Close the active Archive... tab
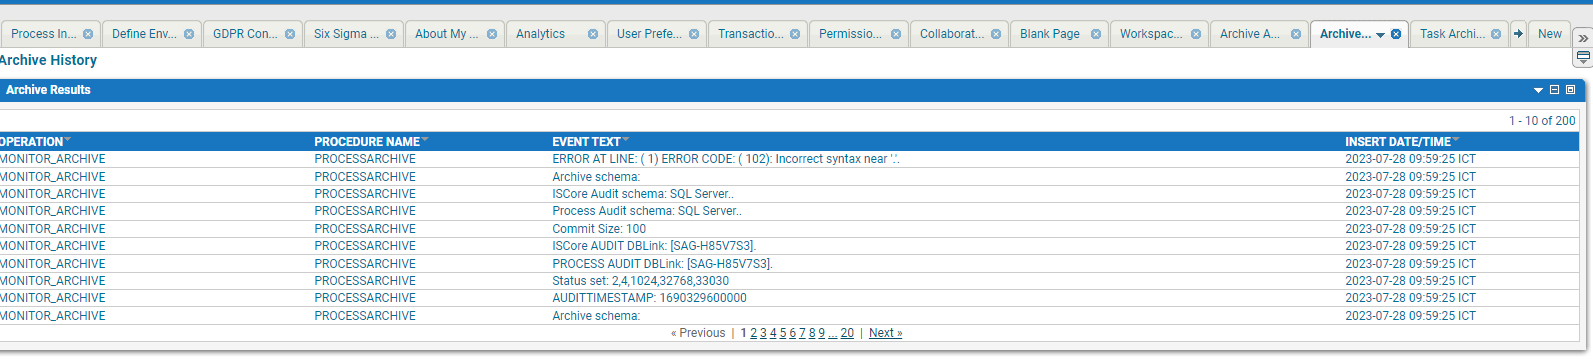The image size is (1593, 364). point(1396,34)
